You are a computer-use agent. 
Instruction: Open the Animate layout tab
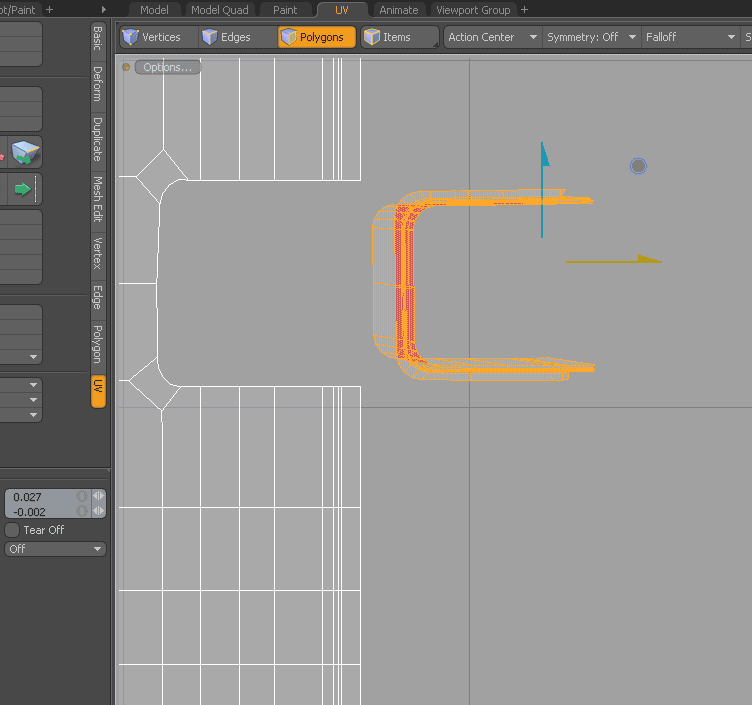pyautogui.click(x=399, y=10)
